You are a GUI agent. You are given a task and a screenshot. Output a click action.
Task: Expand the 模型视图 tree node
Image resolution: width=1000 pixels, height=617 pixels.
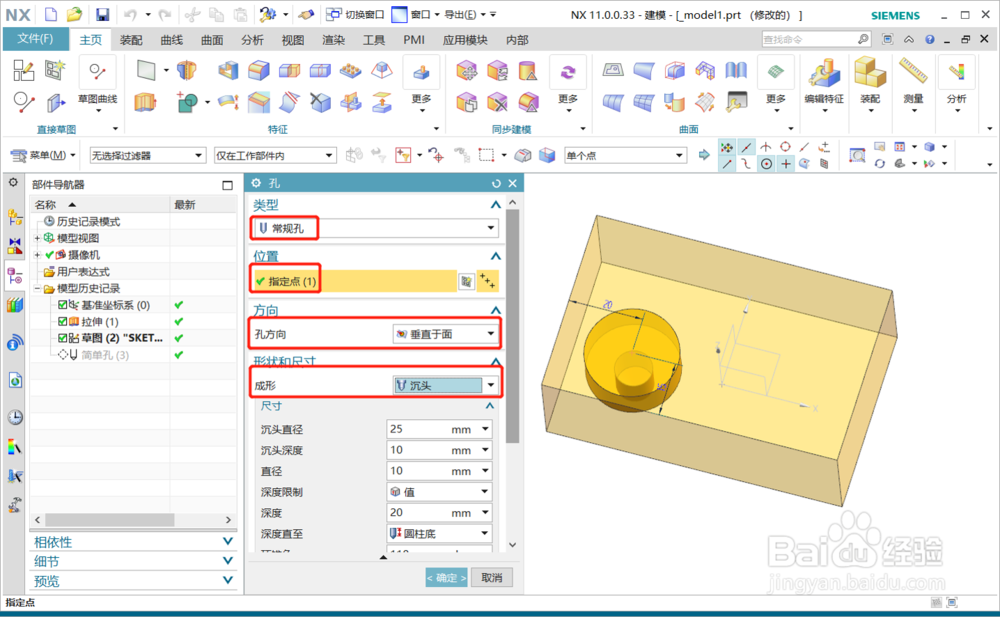coord(37,238)
